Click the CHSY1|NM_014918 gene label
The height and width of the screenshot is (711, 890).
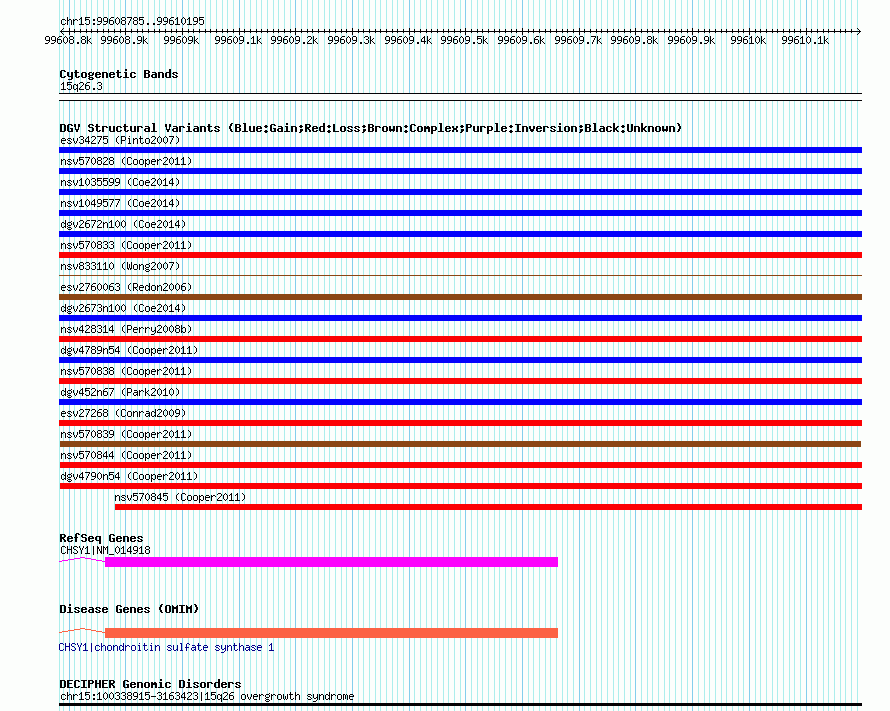(x=105, y=550)
